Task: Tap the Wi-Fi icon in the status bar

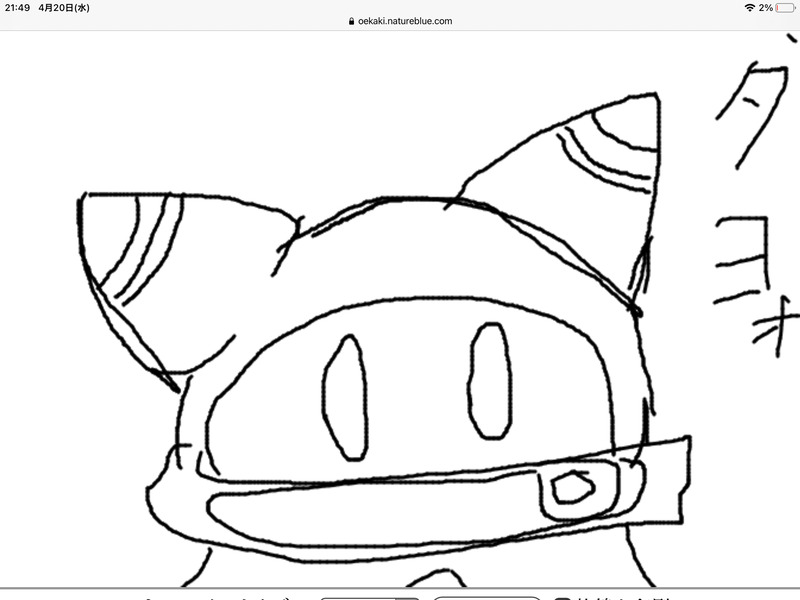Action: coord(749,8)
